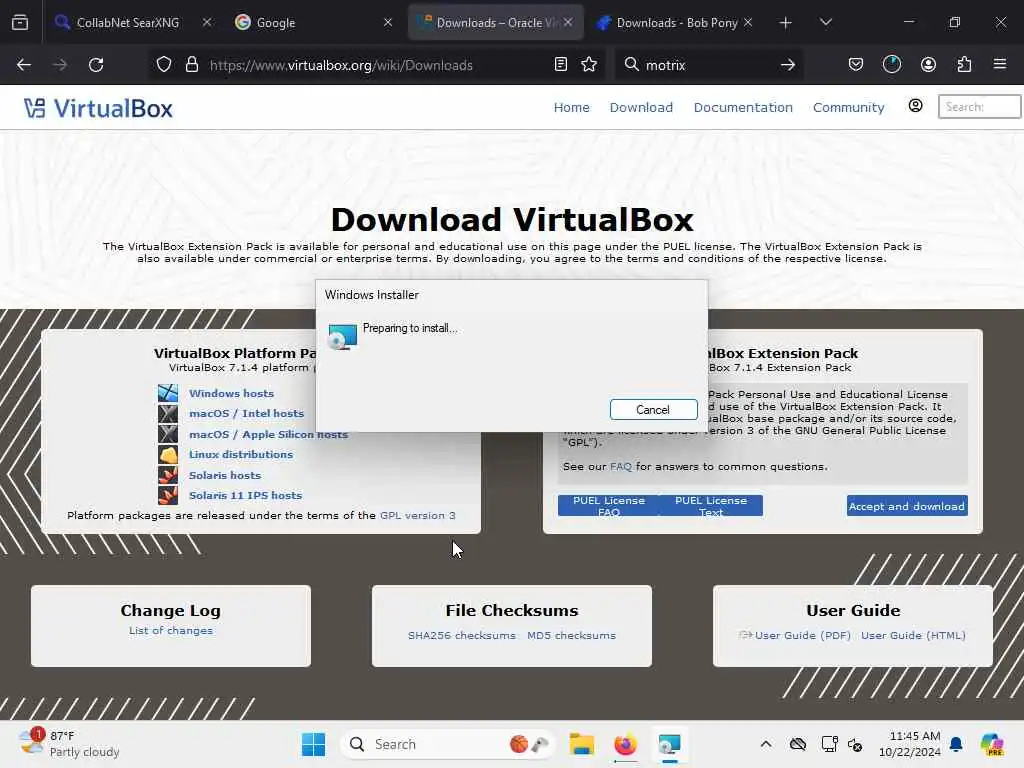Open the List of changes link

[170, 630]
